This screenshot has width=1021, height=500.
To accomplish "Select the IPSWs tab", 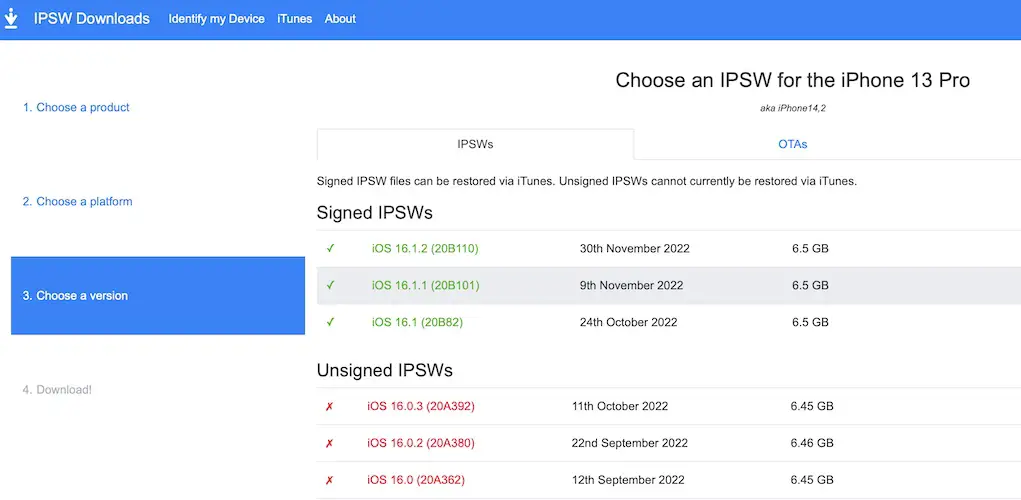I will (x=475, y=144).
